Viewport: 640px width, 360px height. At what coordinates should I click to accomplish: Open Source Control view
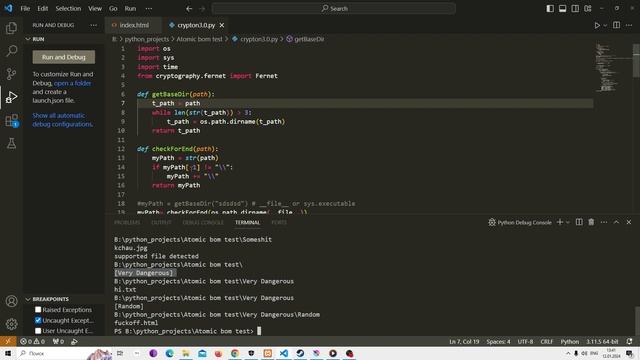(11, 73)
